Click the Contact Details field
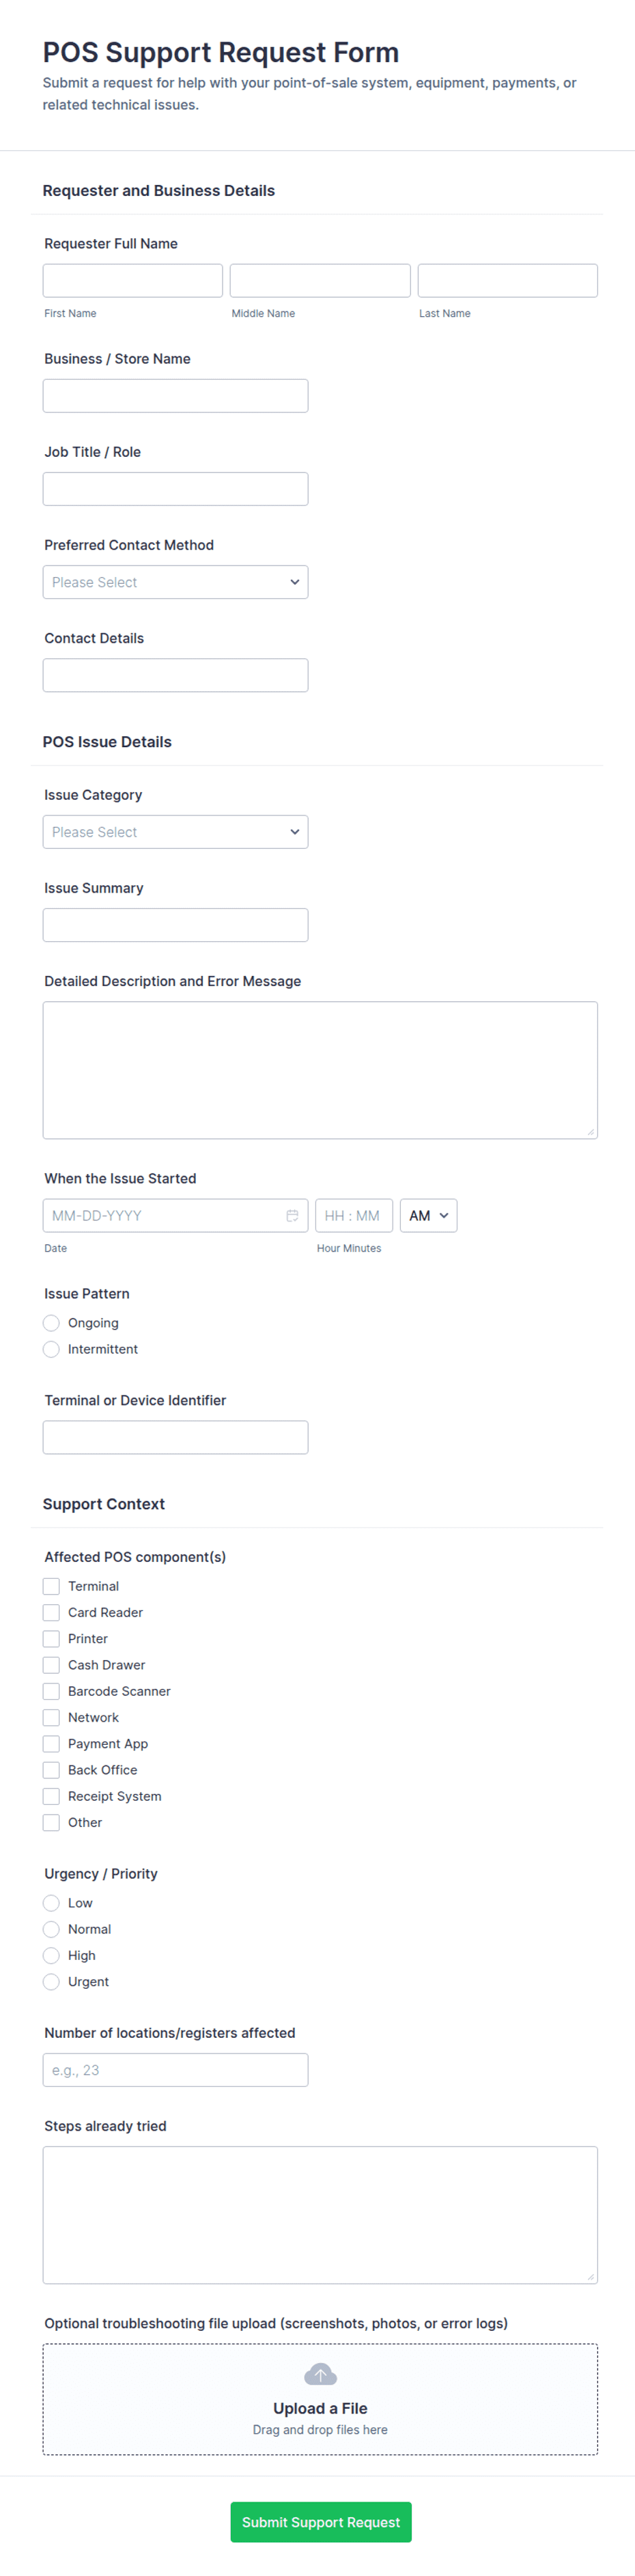The height and width of the screenshot is (2576, 635). pyautogui.click(x=175, y=675)
